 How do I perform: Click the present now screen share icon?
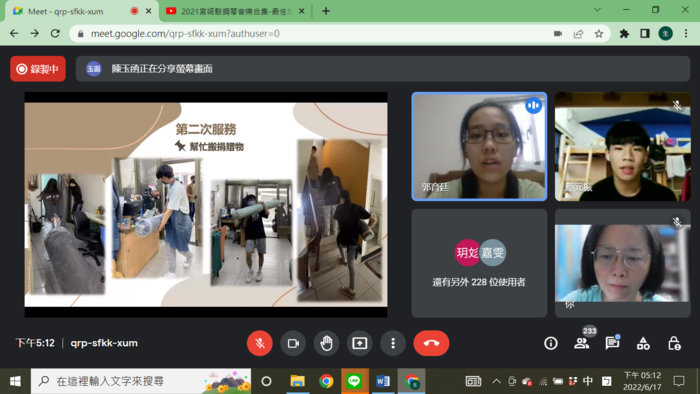pyautogui.click(x=359, y=343)
